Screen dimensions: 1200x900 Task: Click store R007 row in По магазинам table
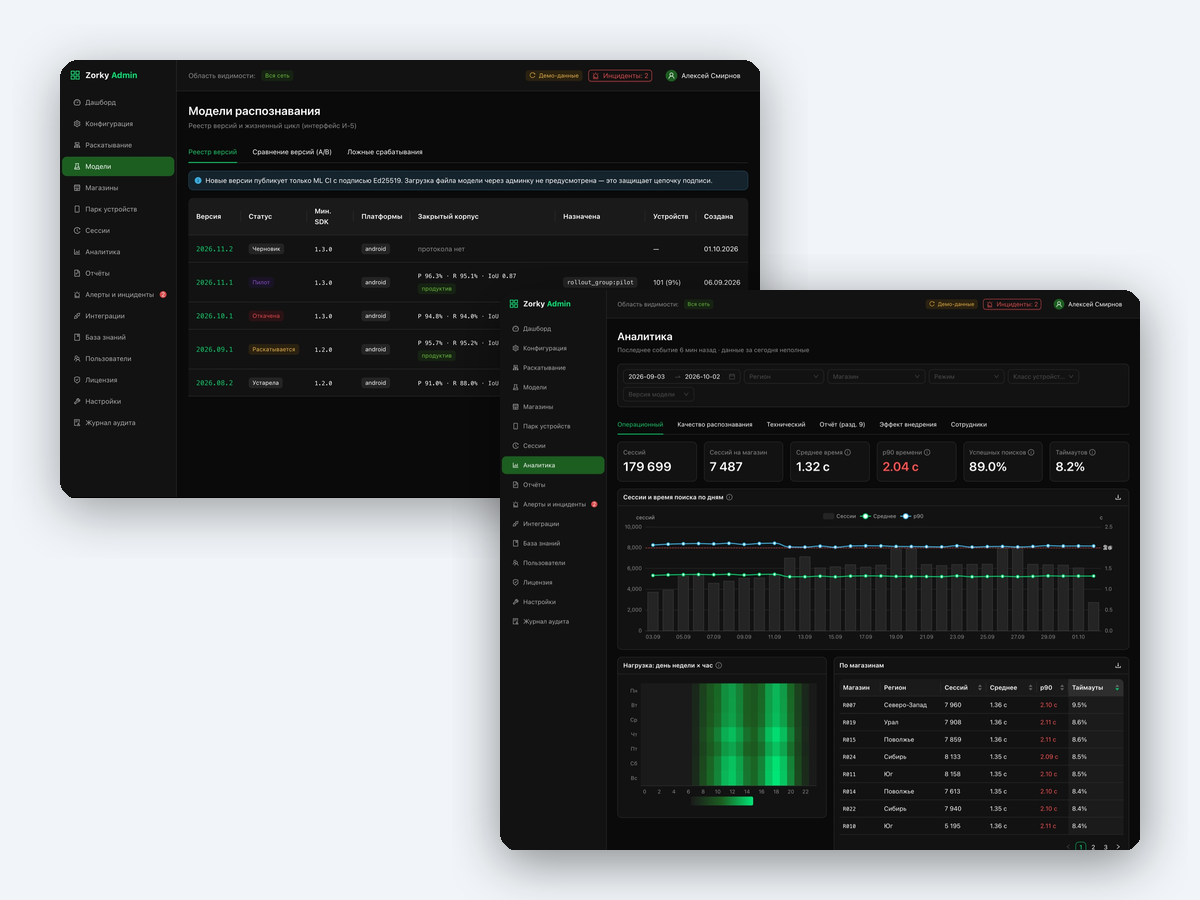pos(980,705)
